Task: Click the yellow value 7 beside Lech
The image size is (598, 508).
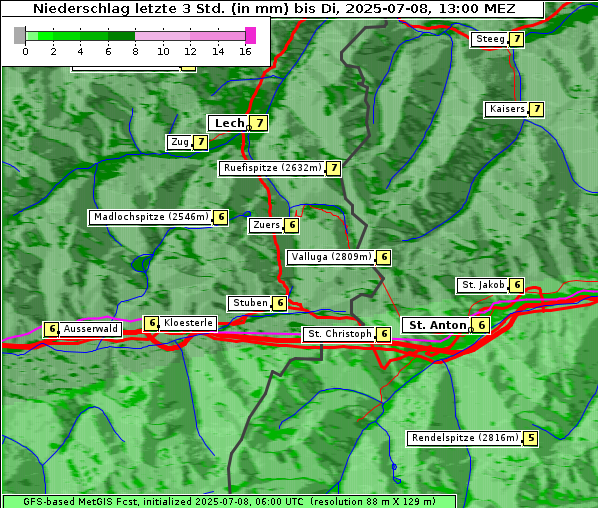Action: (259, 123)
